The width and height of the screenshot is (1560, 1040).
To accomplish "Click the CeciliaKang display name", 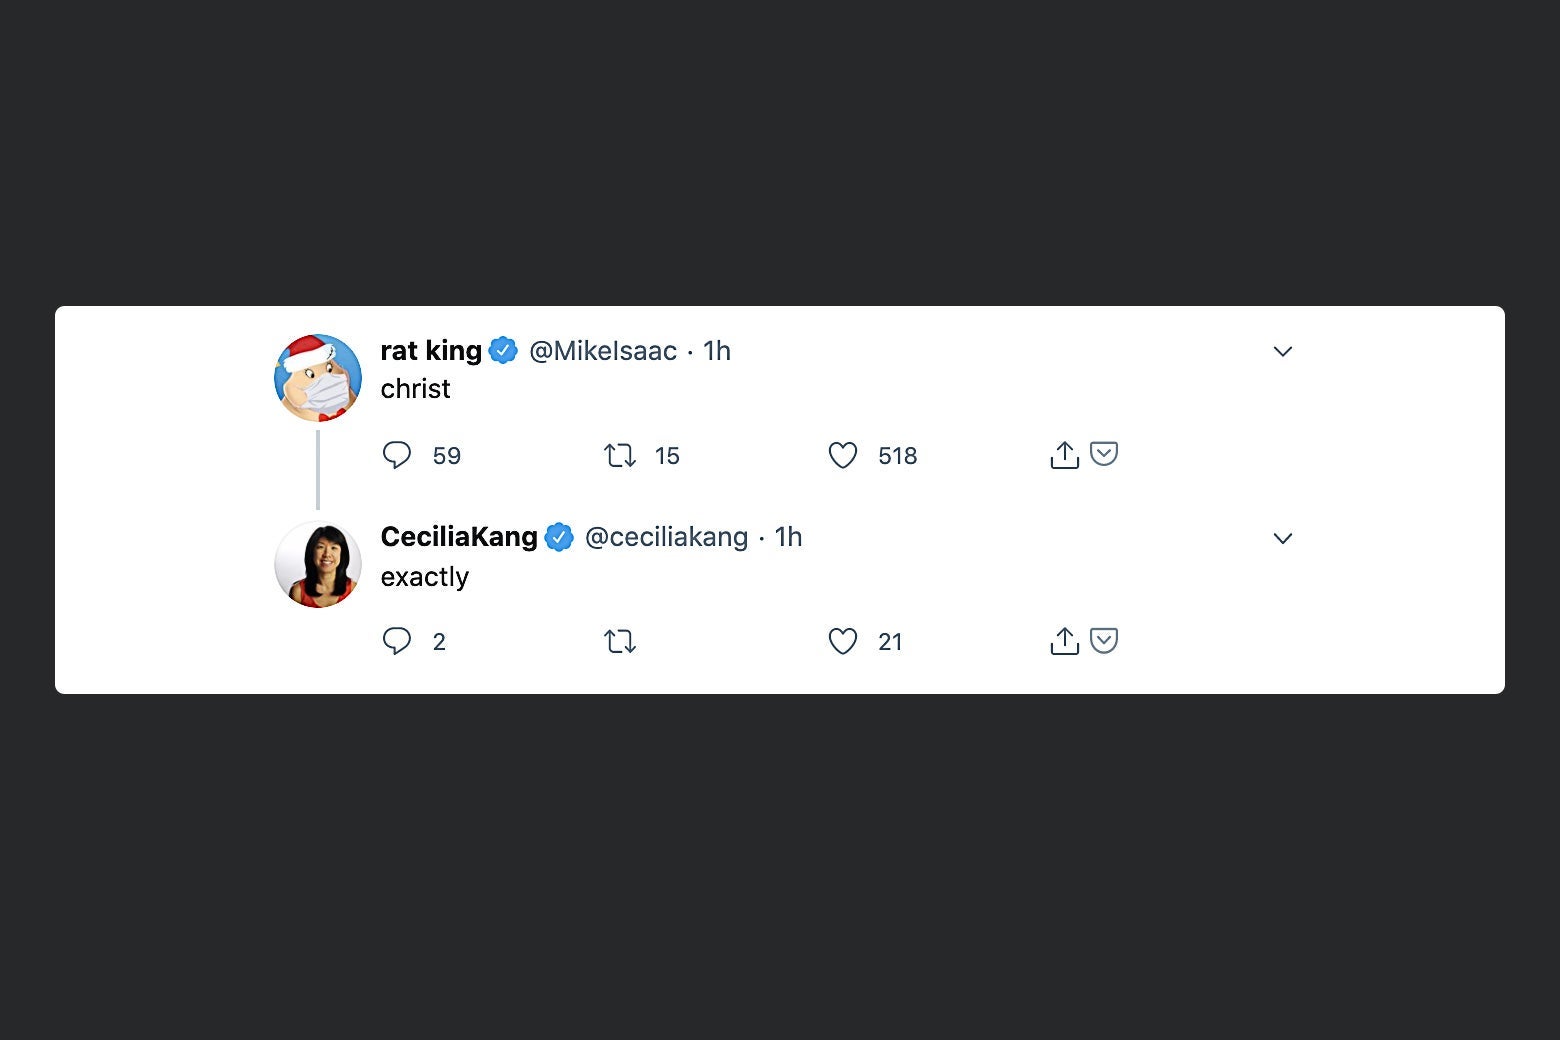I will click(459, 537).
